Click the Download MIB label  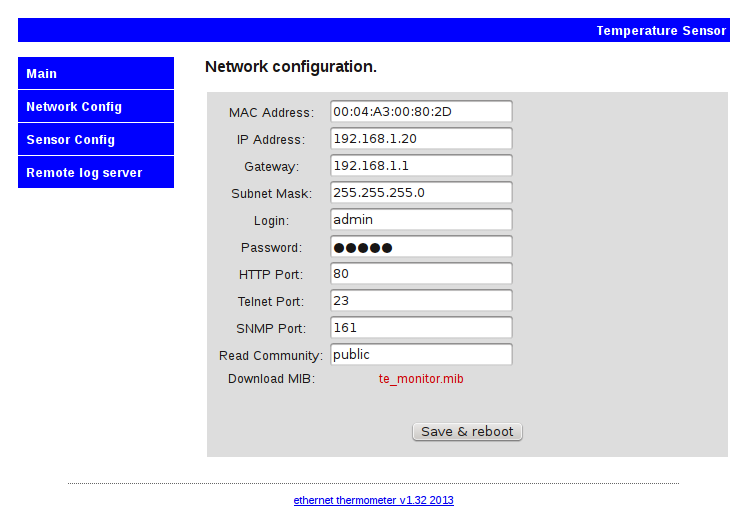click(x=271, y=379)
